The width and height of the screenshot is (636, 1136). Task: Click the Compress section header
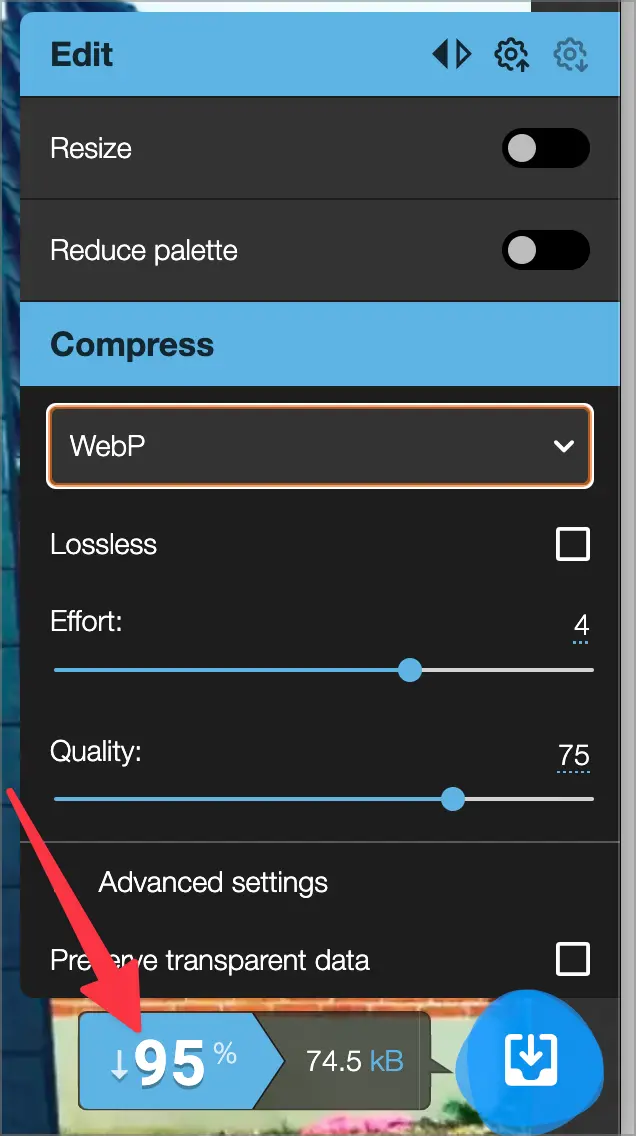point(132,345)
